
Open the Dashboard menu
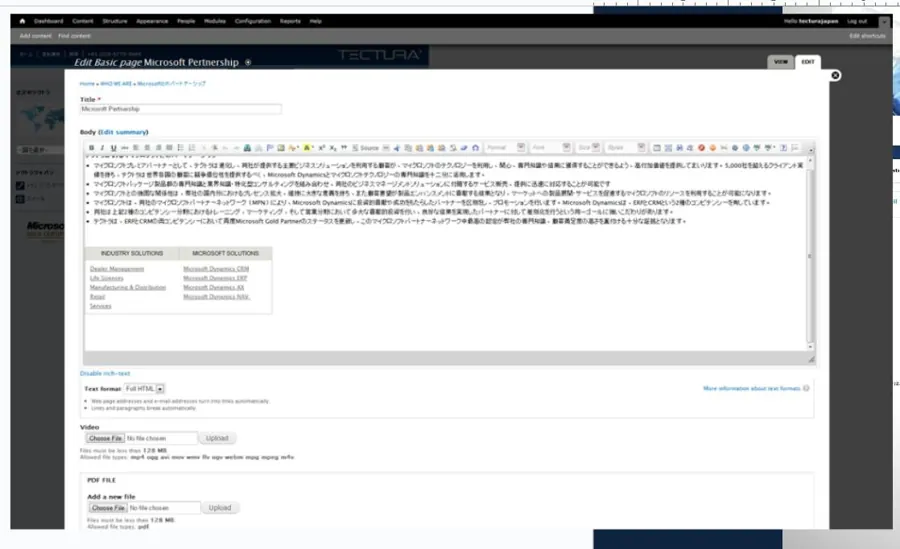[49, 21]
